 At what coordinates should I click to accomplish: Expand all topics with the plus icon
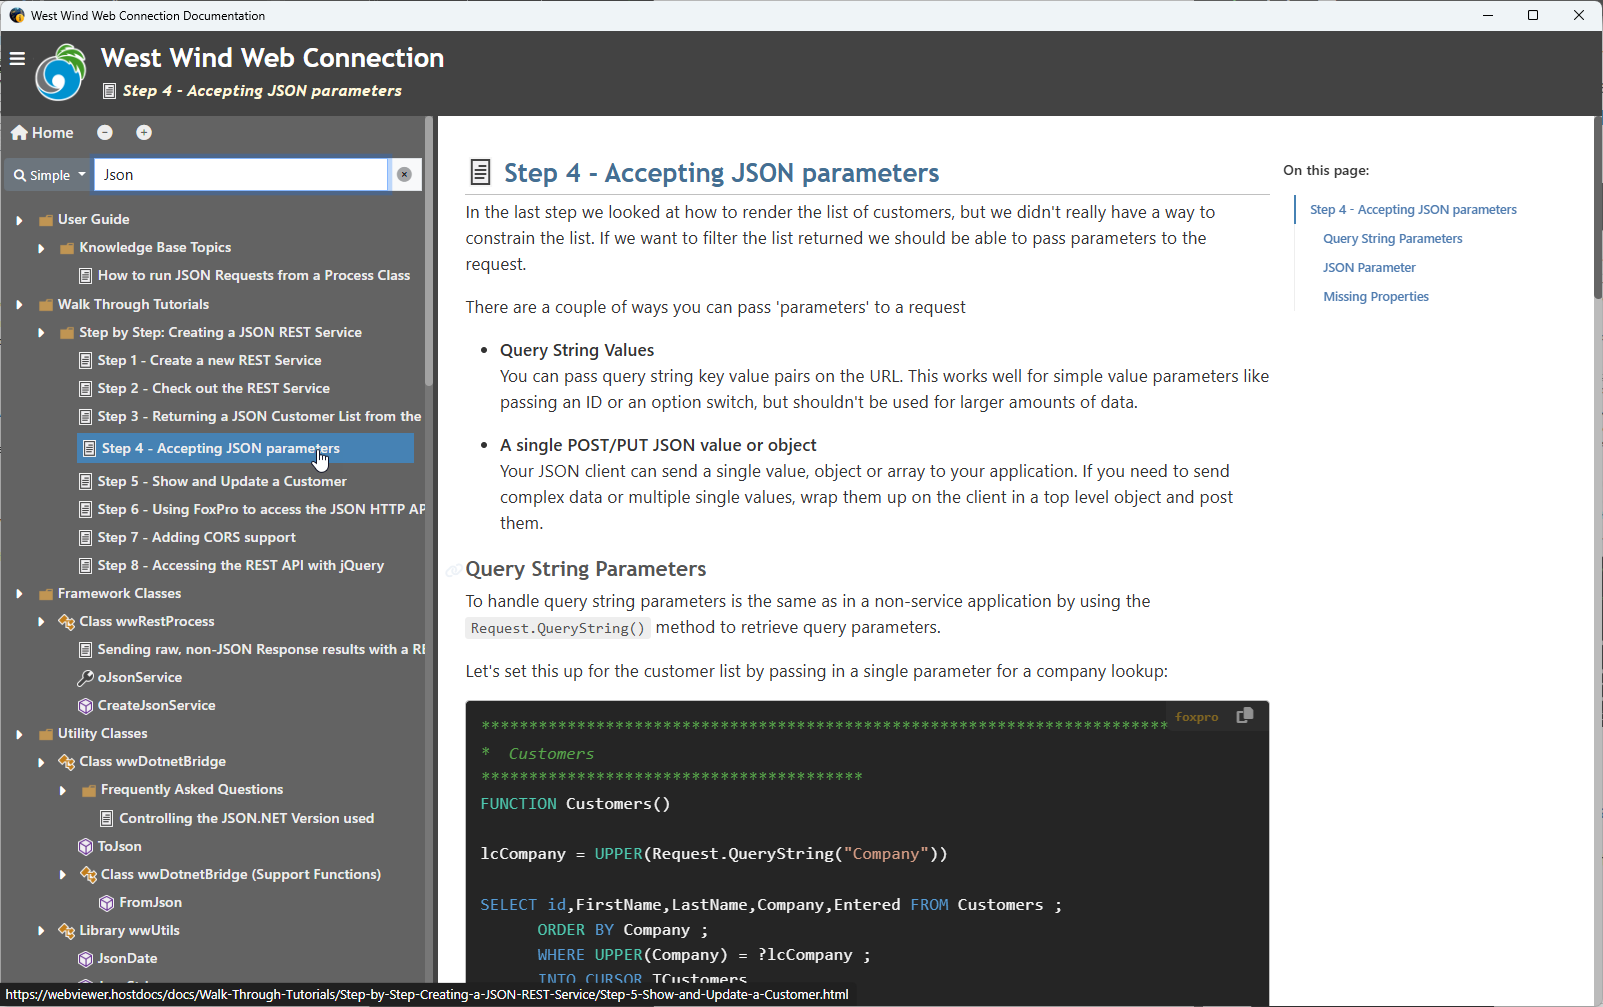click(x=144, y=133)
